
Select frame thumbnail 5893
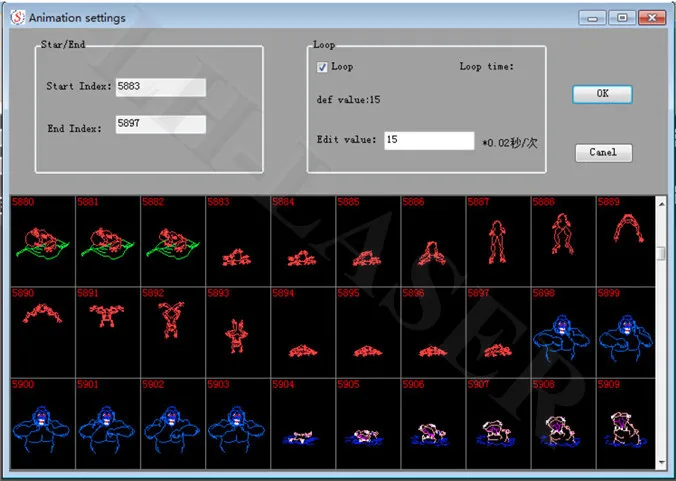point(238,332)
